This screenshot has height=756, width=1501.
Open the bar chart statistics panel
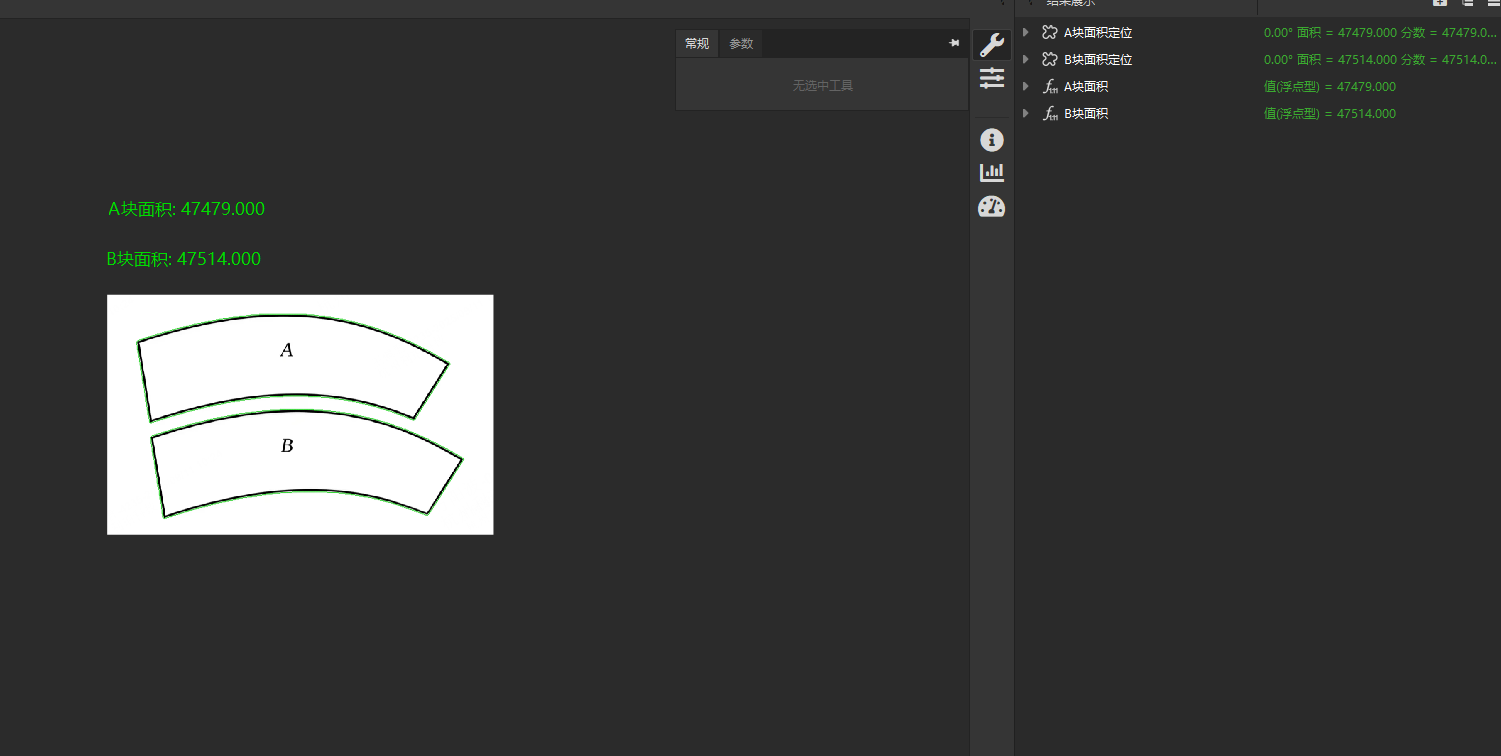(991, 173)
